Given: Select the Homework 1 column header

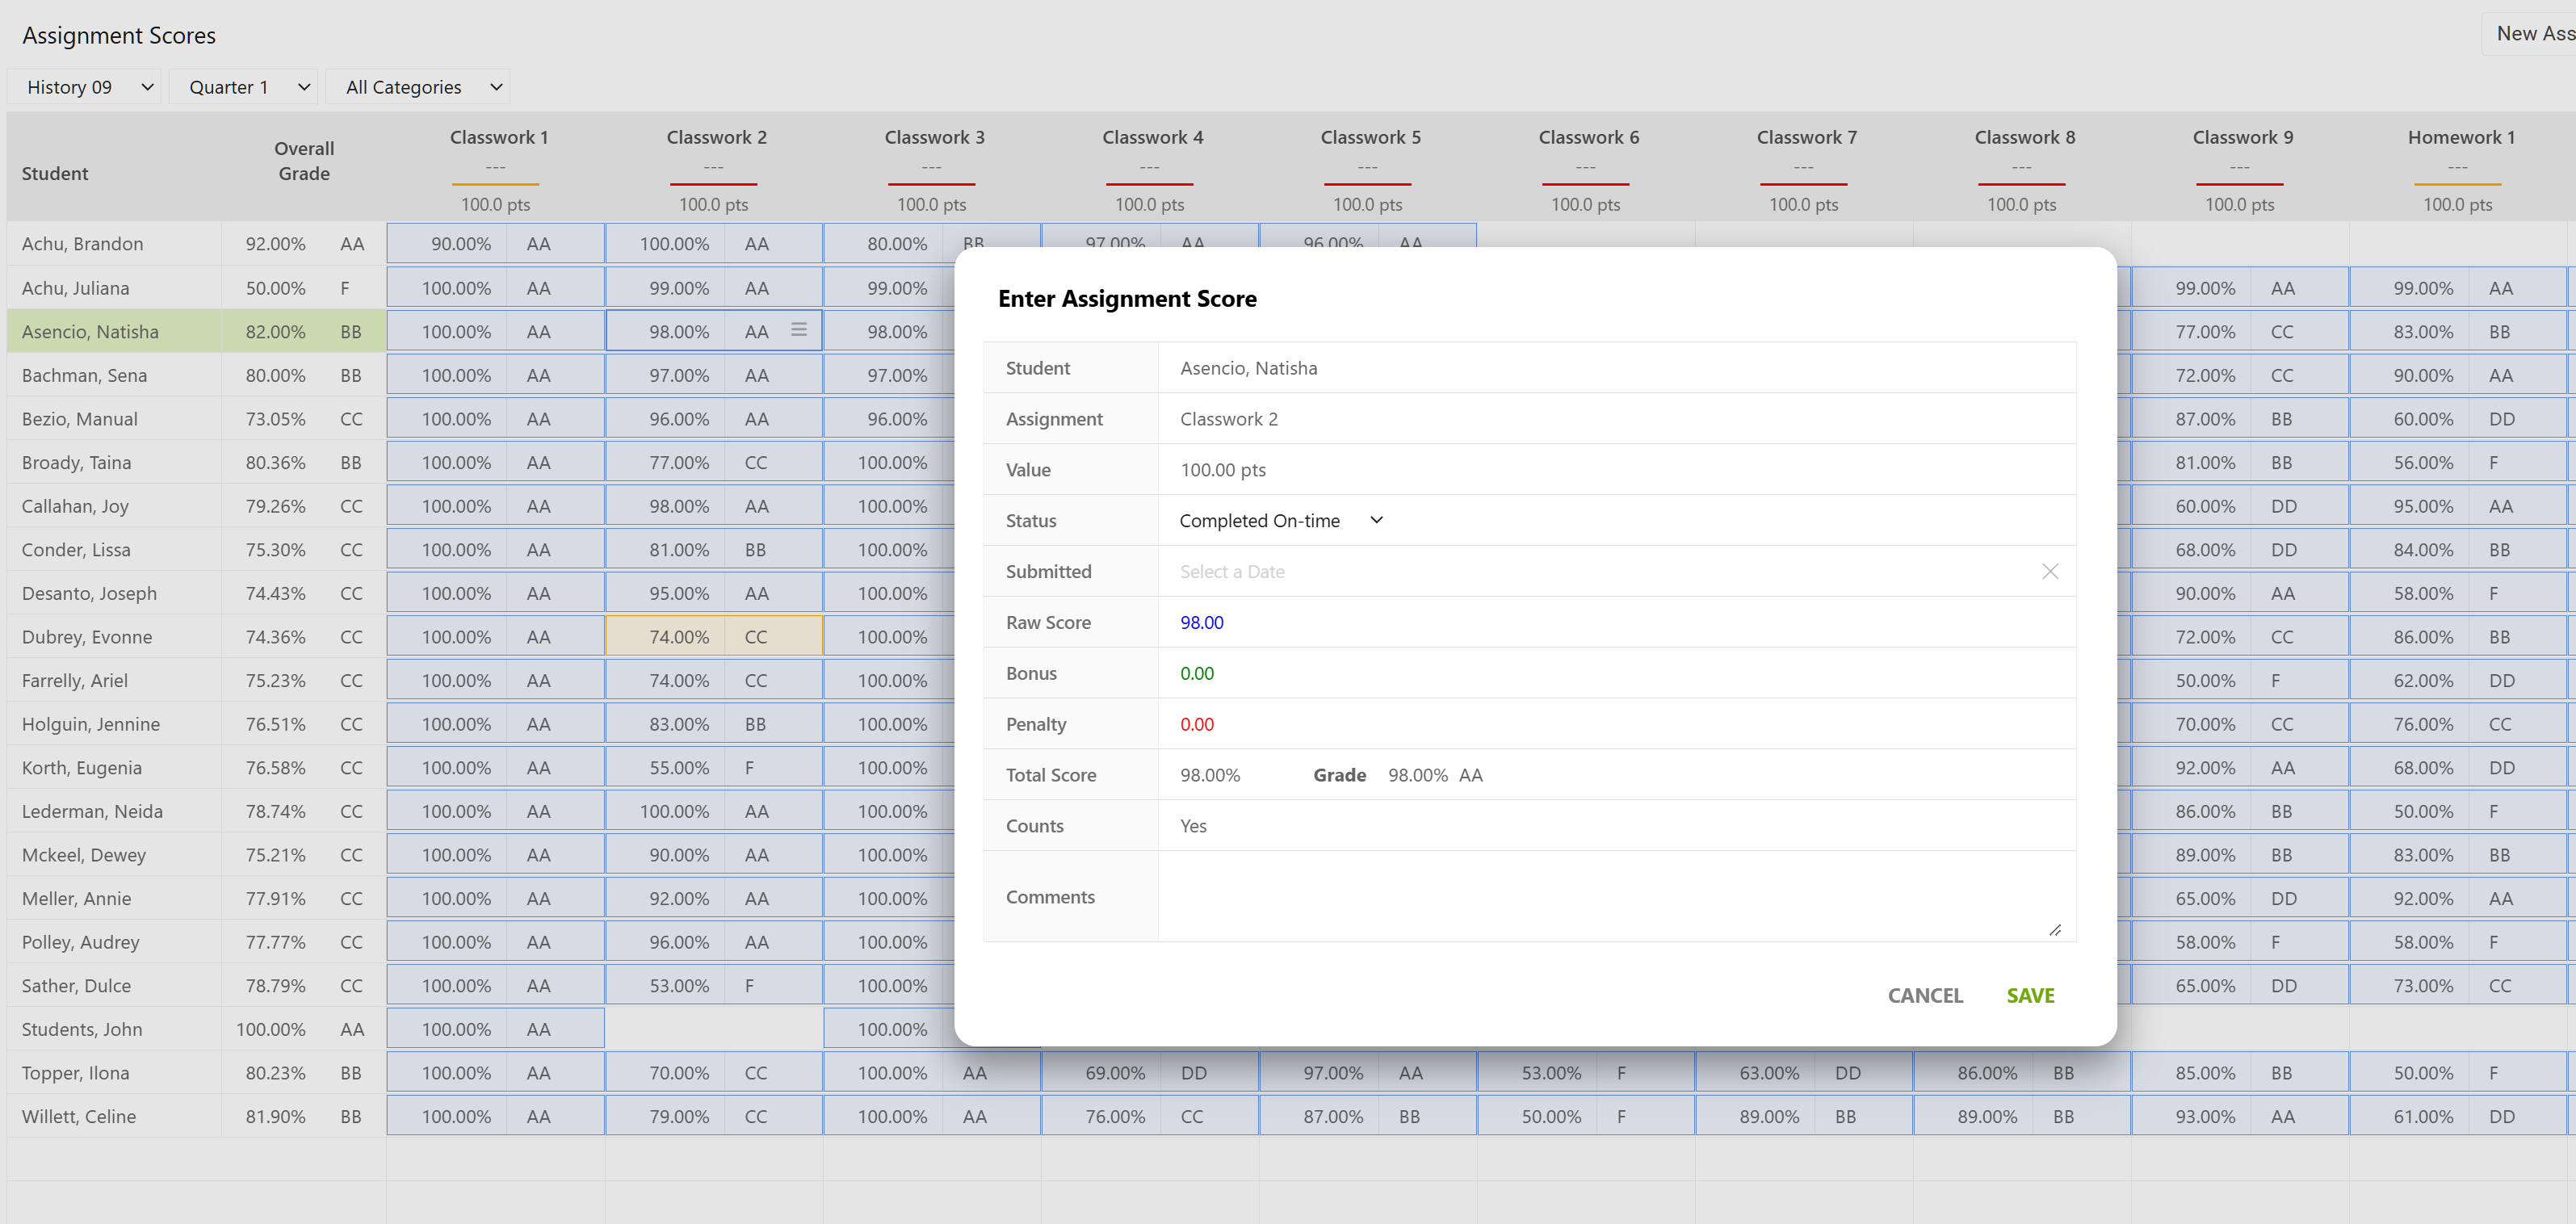Looking at the screenshot, I should click(2460, 137).
